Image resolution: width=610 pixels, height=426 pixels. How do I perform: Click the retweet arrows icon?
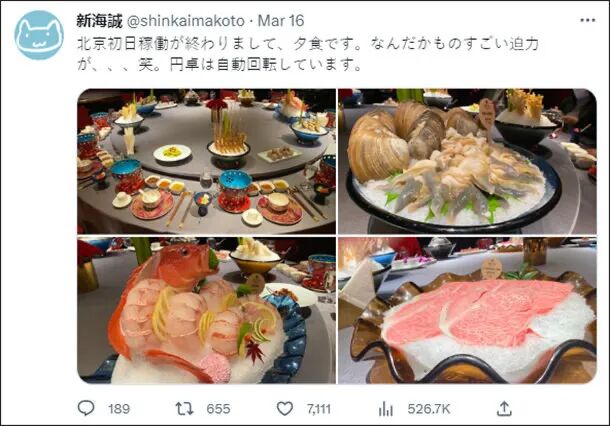[x=184, y=409]
